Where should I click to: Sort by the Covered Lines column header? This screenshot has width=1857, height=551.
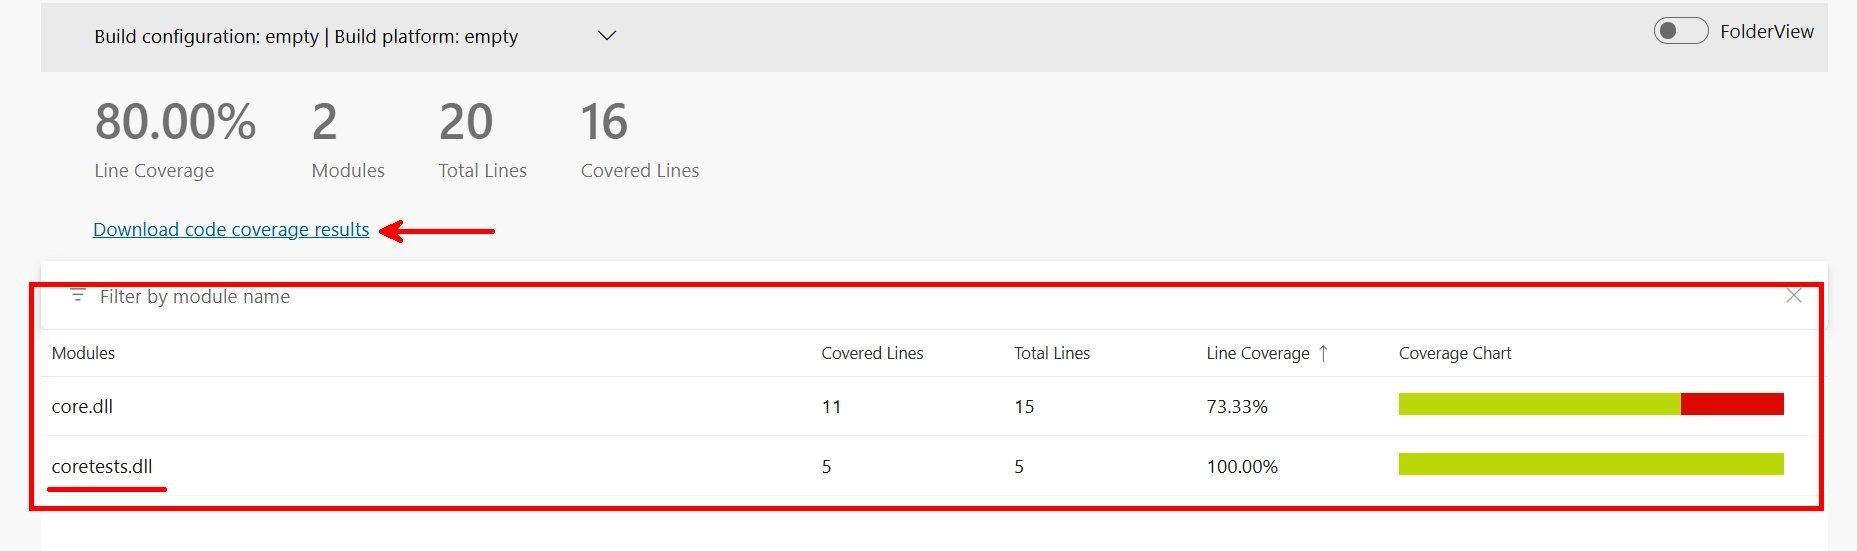[872, 353]
